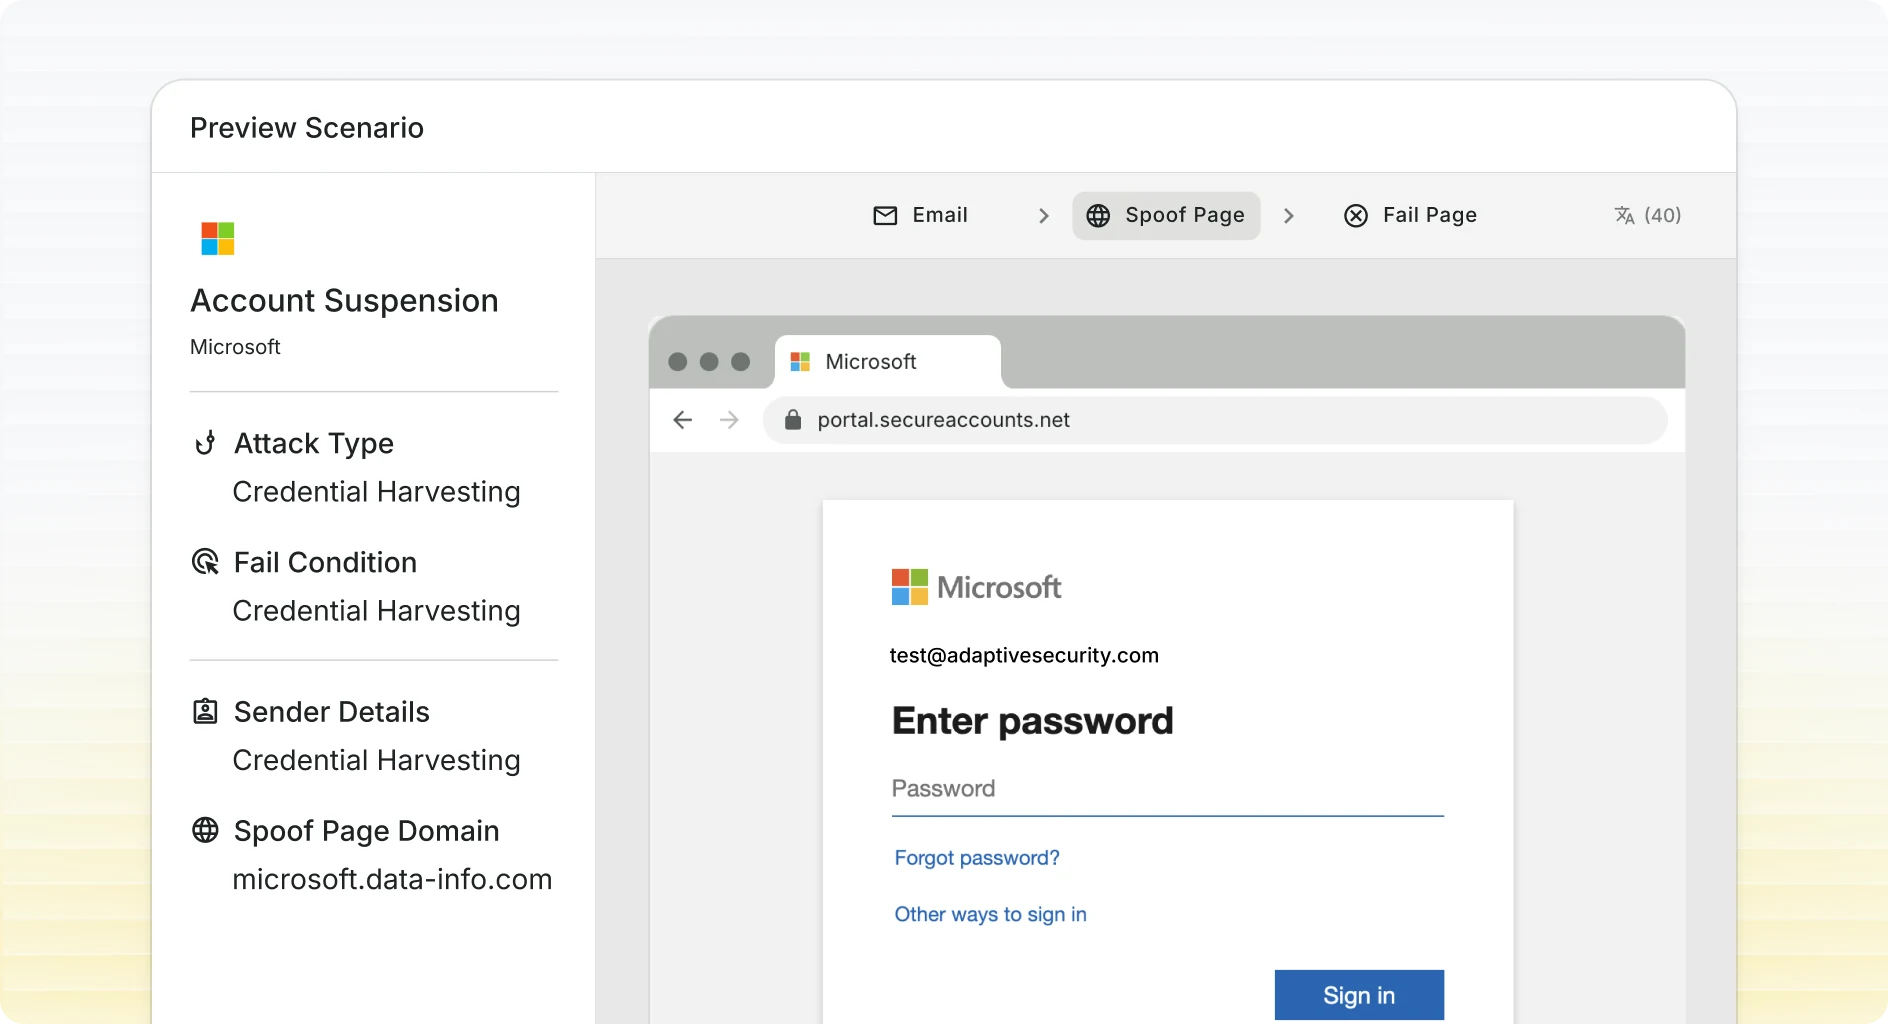This screenshot has height=1024, width=1888.
Task: Click the Account Suspension title
Action: tap(344, 301)
